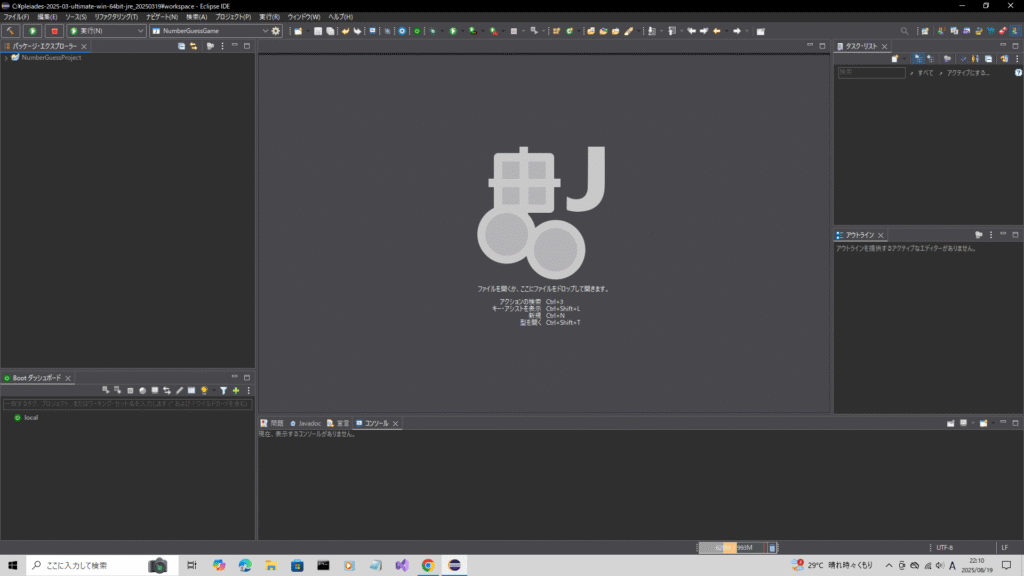Stop the launch with the red square button

click(x=54, y=31)
